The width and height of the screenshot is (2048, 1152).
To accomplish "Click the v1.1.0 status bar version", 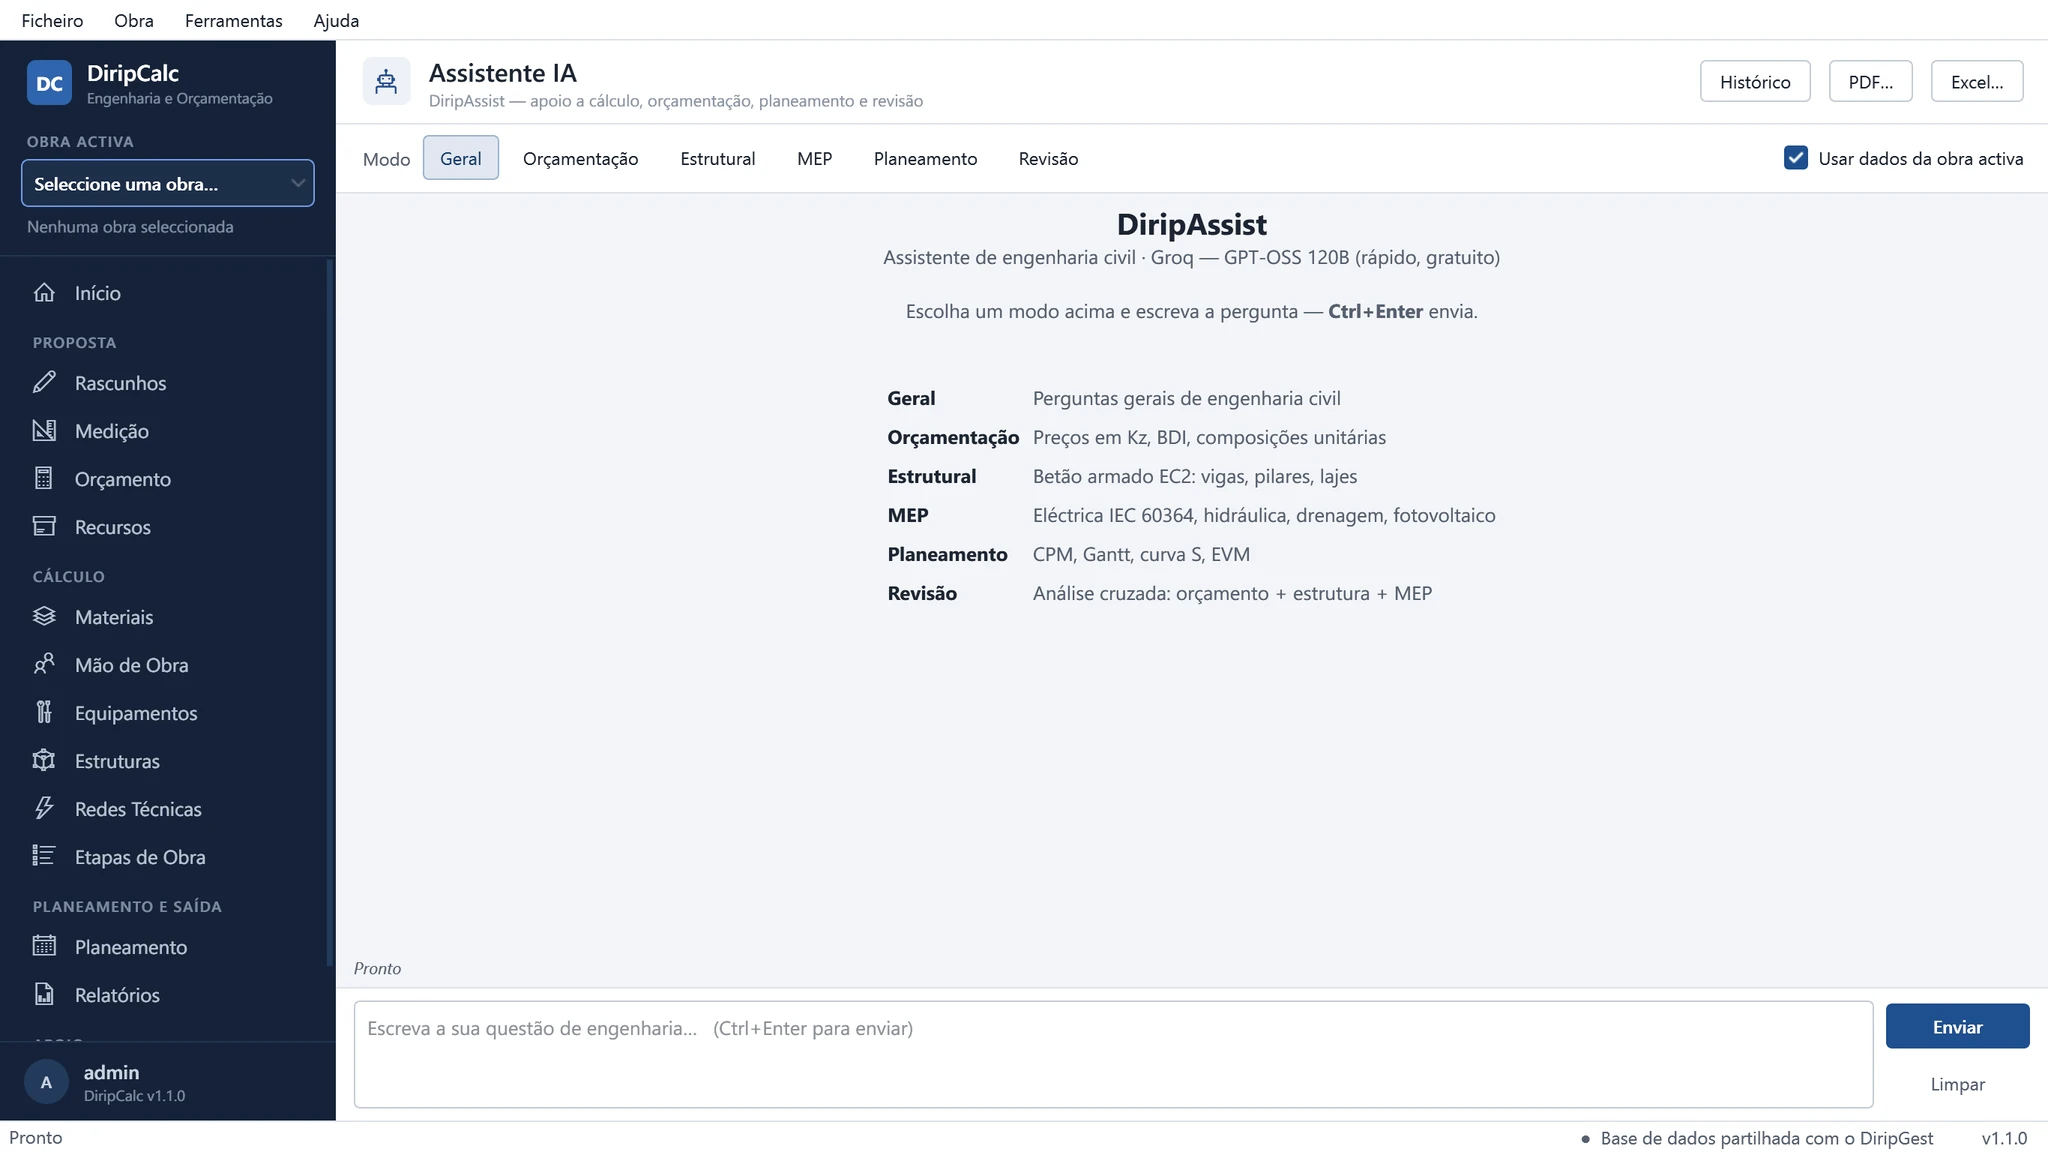I will point(2004,1138).
